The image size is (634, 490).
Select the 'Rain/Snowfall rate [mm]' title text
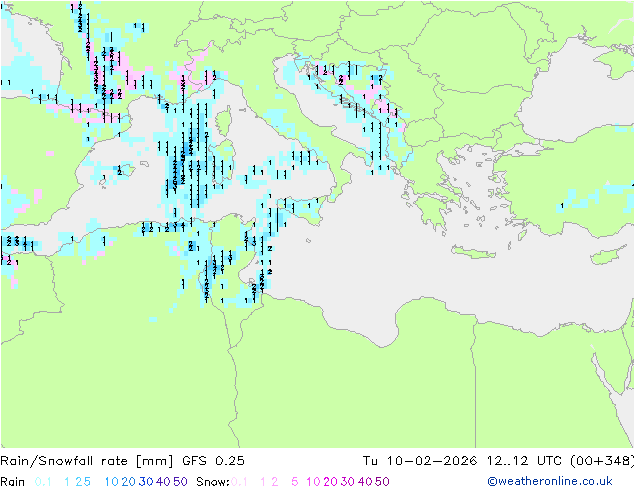pyautogui.click(x=86, y=461)
